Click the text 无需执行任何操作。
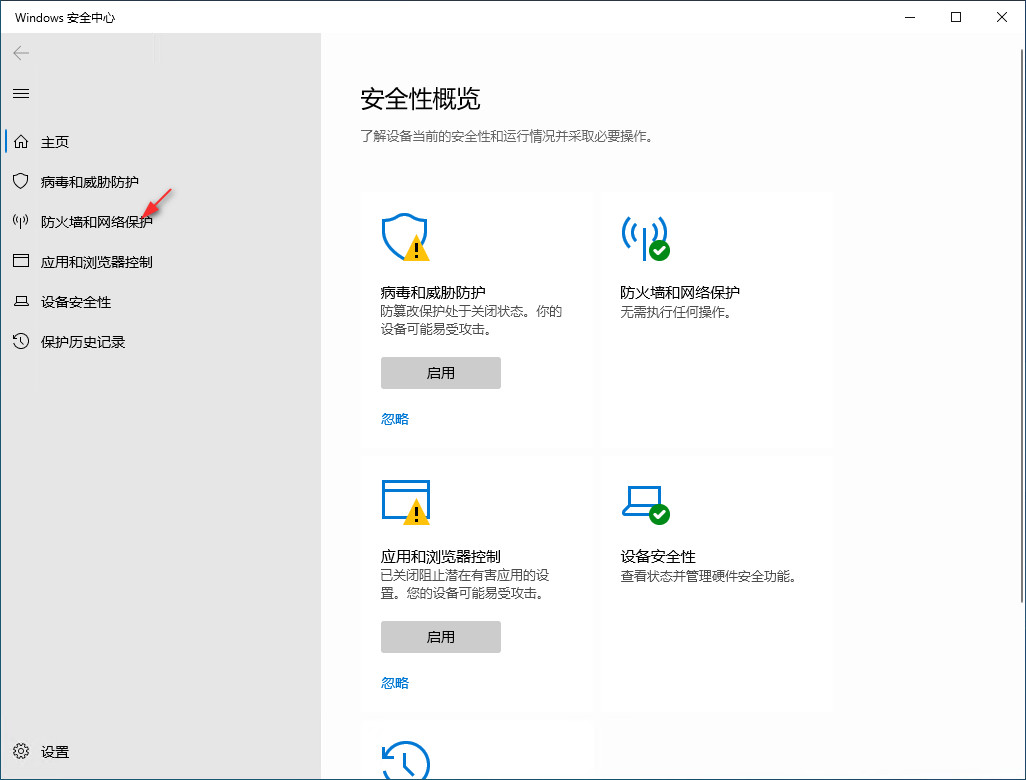 [x=679, y=312]
